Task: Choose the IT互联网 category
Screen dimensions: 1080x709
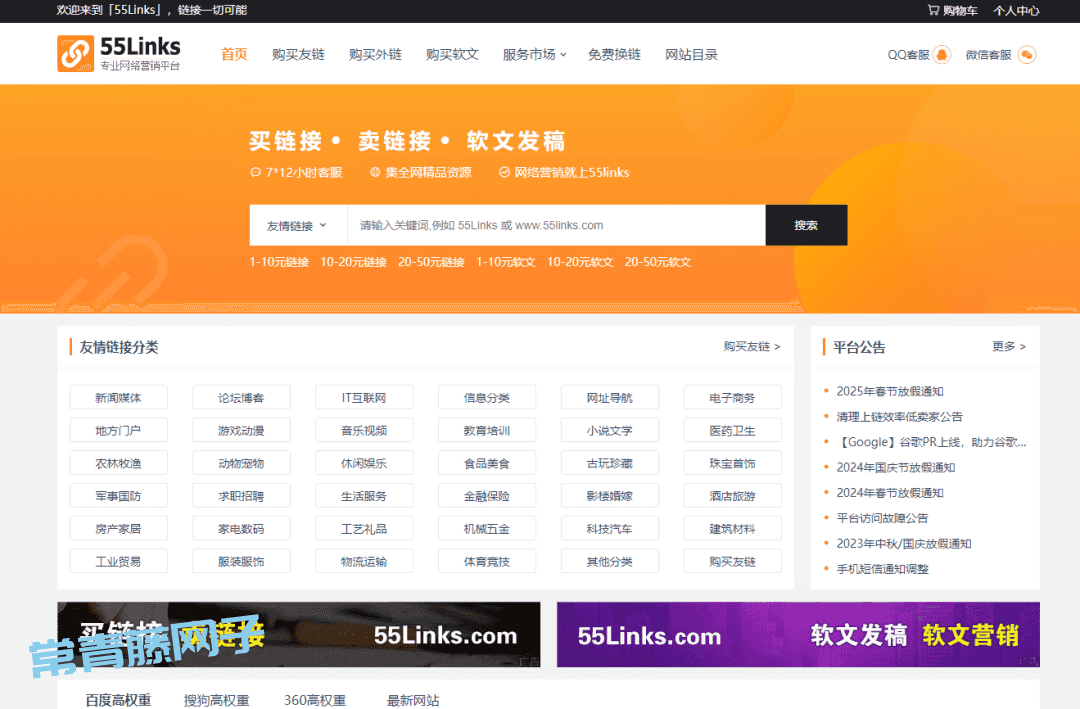Action: pos(364,398)
